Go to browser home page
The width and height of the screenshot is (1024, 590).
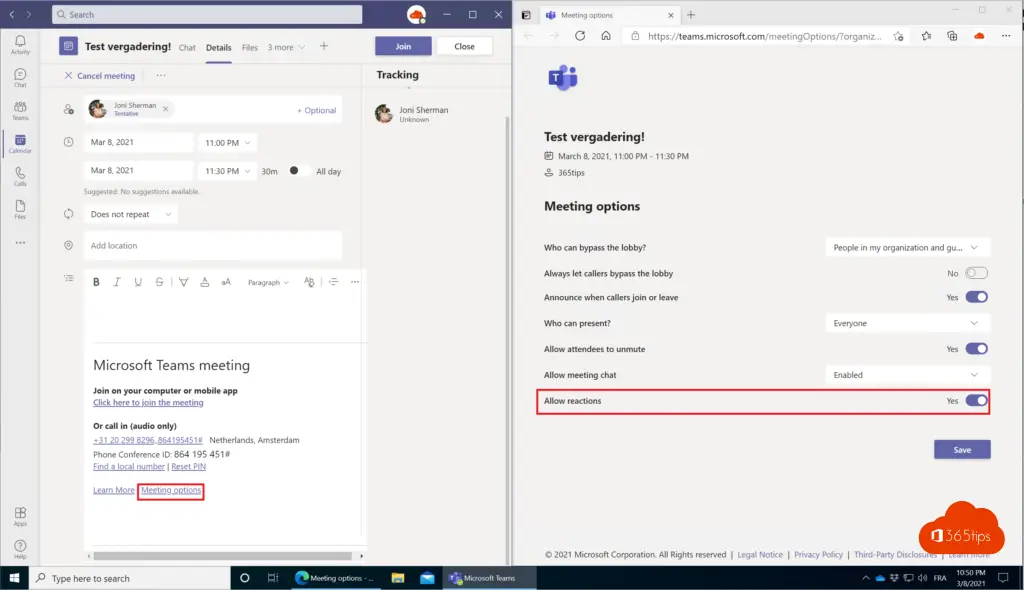pyautogui.click(x=606, y=36)
